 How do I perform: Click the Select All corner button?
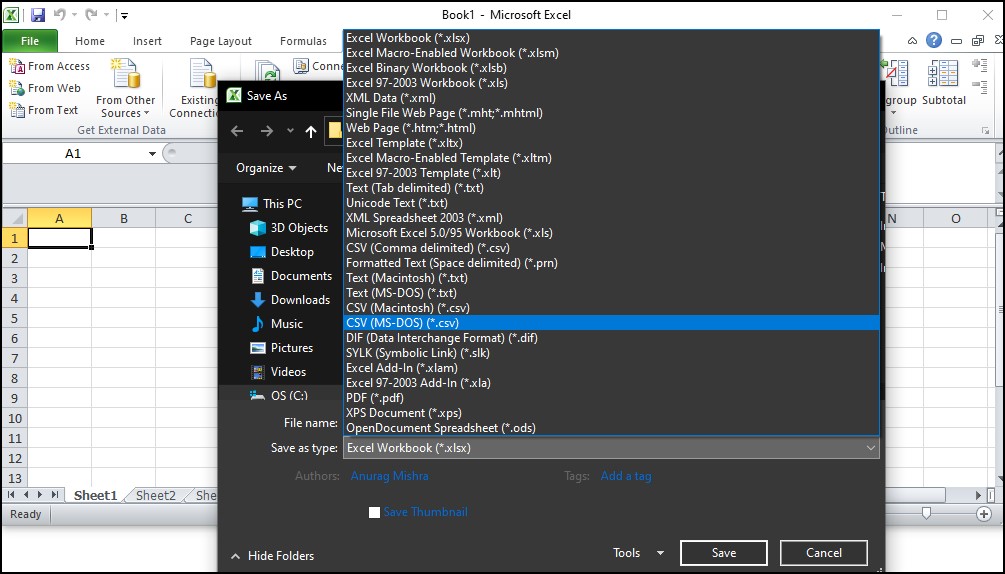point(14,218)
